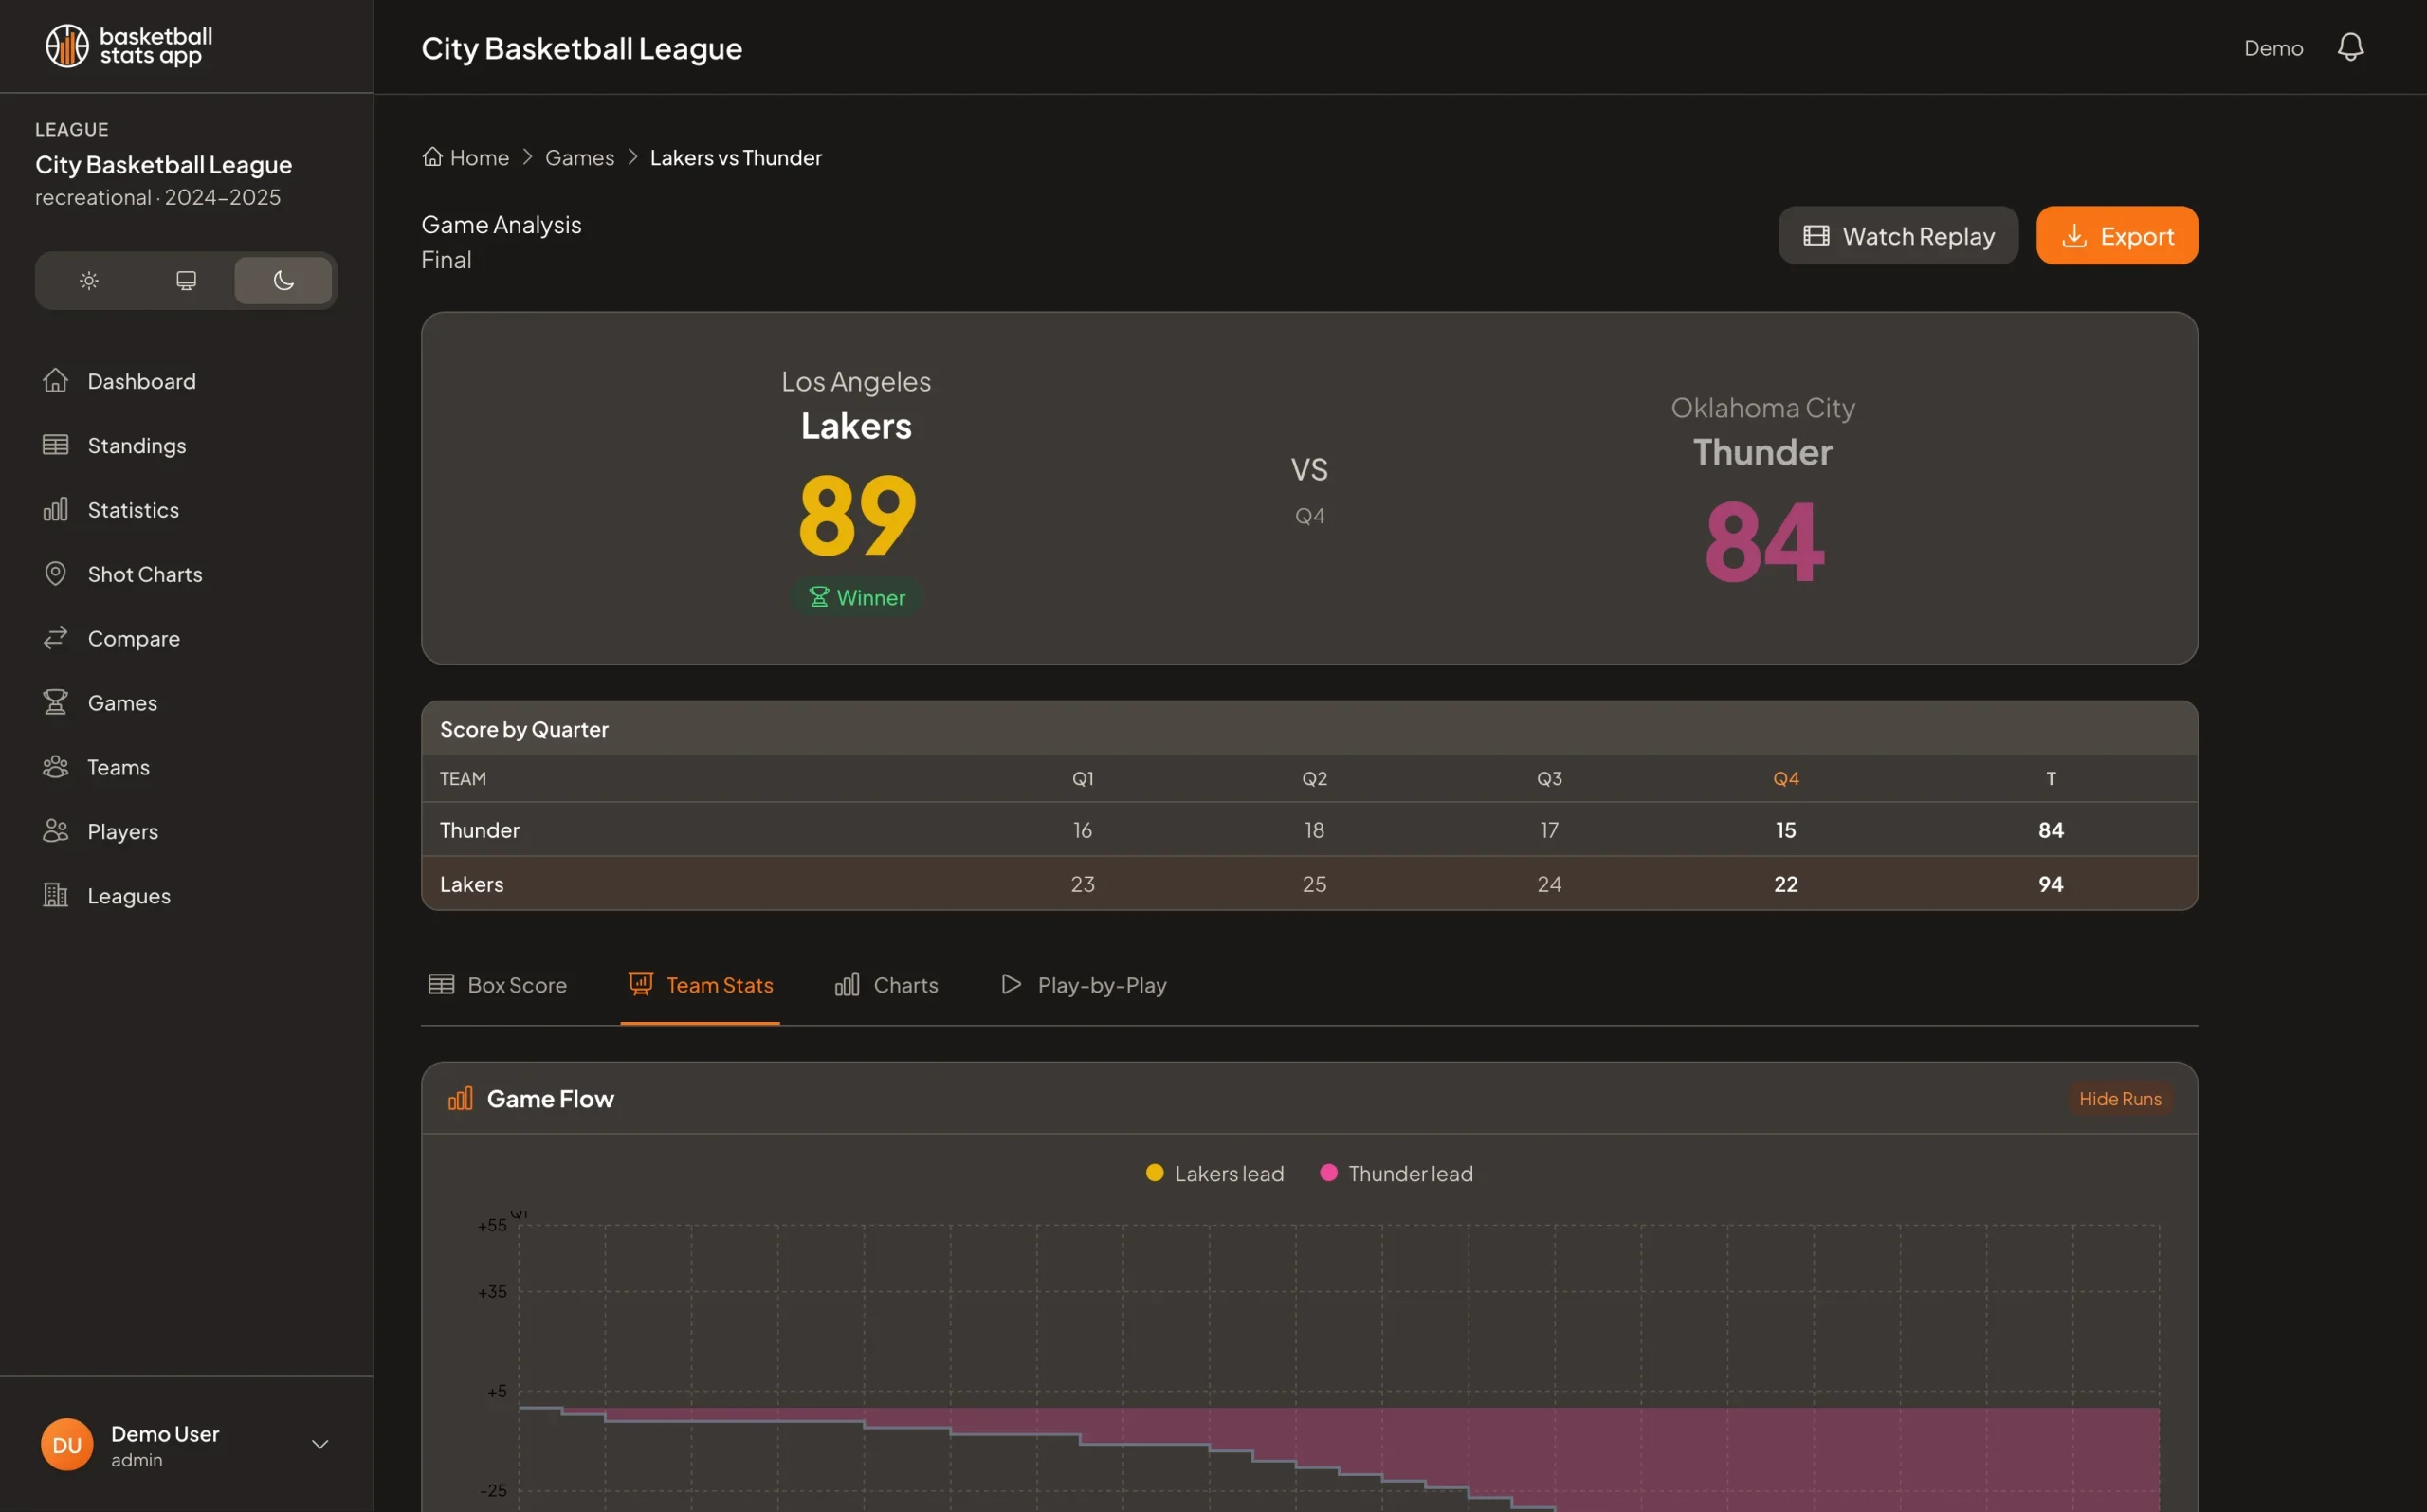Click the Thunder lead legend dot
The image size is (2427, 1512).
pos(1328,1173)
